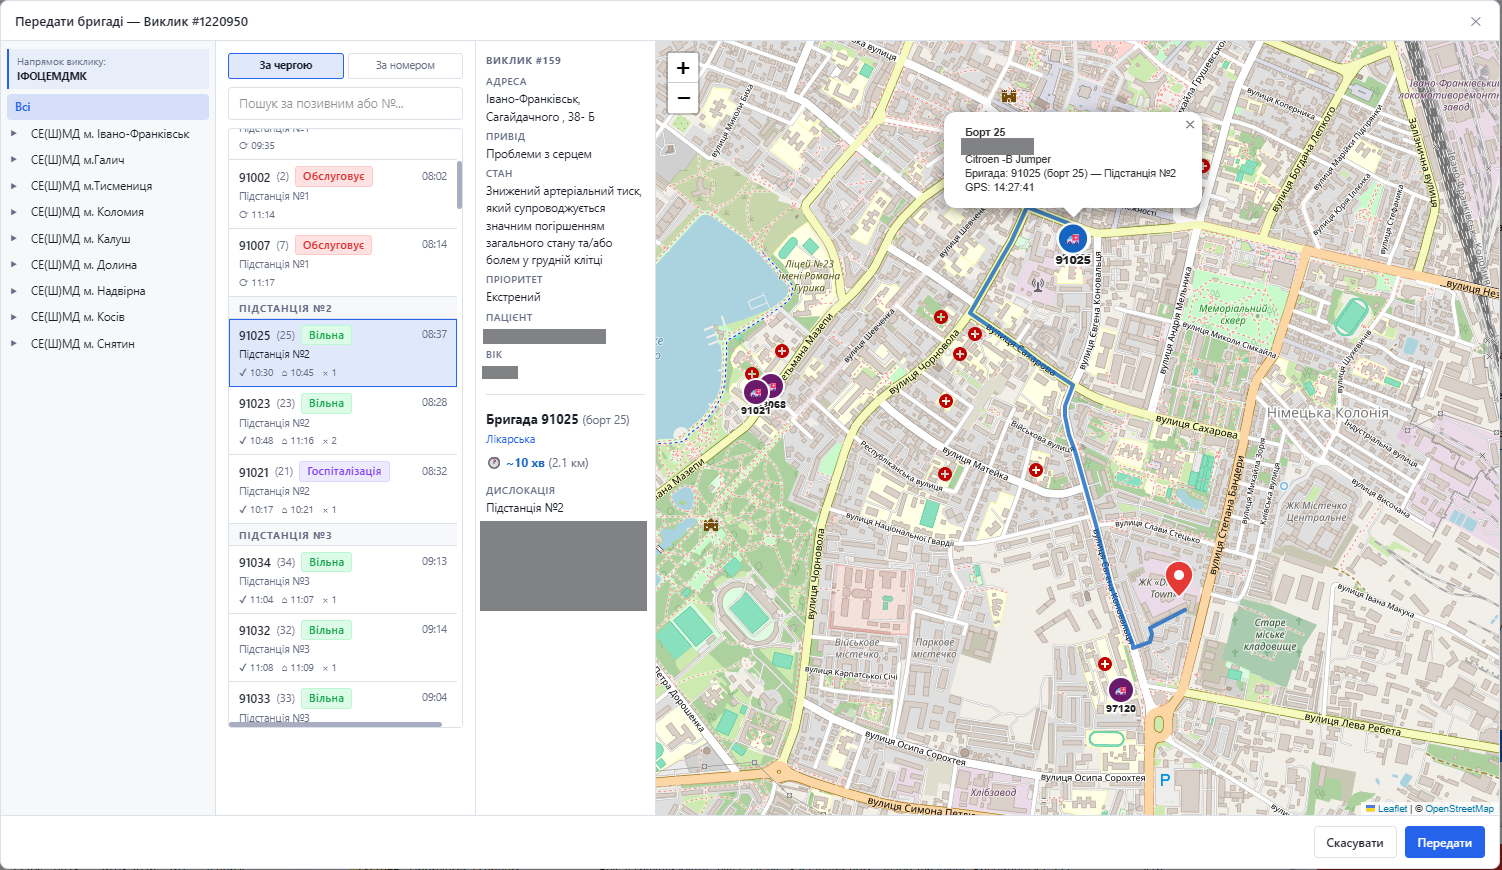The height and width of the screenshot is (870, 1502).
Task: Zoom in on the map
Action: [x=683, y=68]
